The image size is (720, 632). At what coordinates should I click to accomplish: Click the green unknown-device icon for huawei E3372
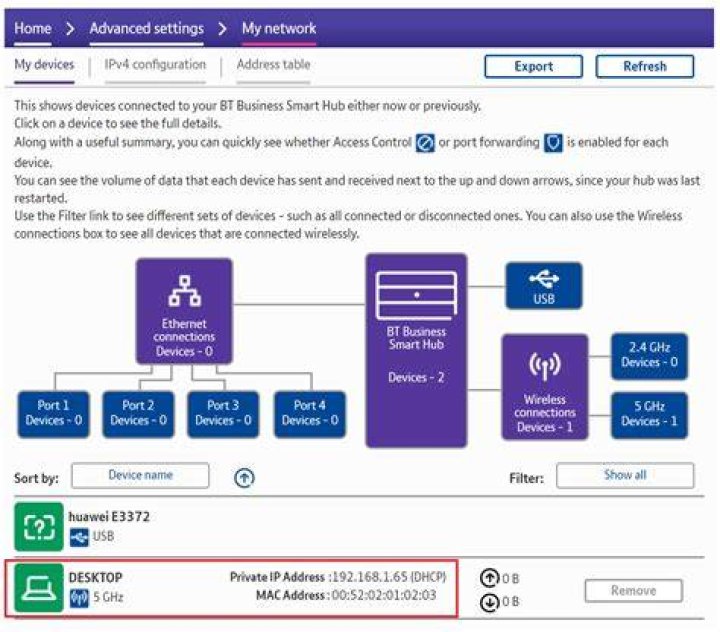(39, 527)
